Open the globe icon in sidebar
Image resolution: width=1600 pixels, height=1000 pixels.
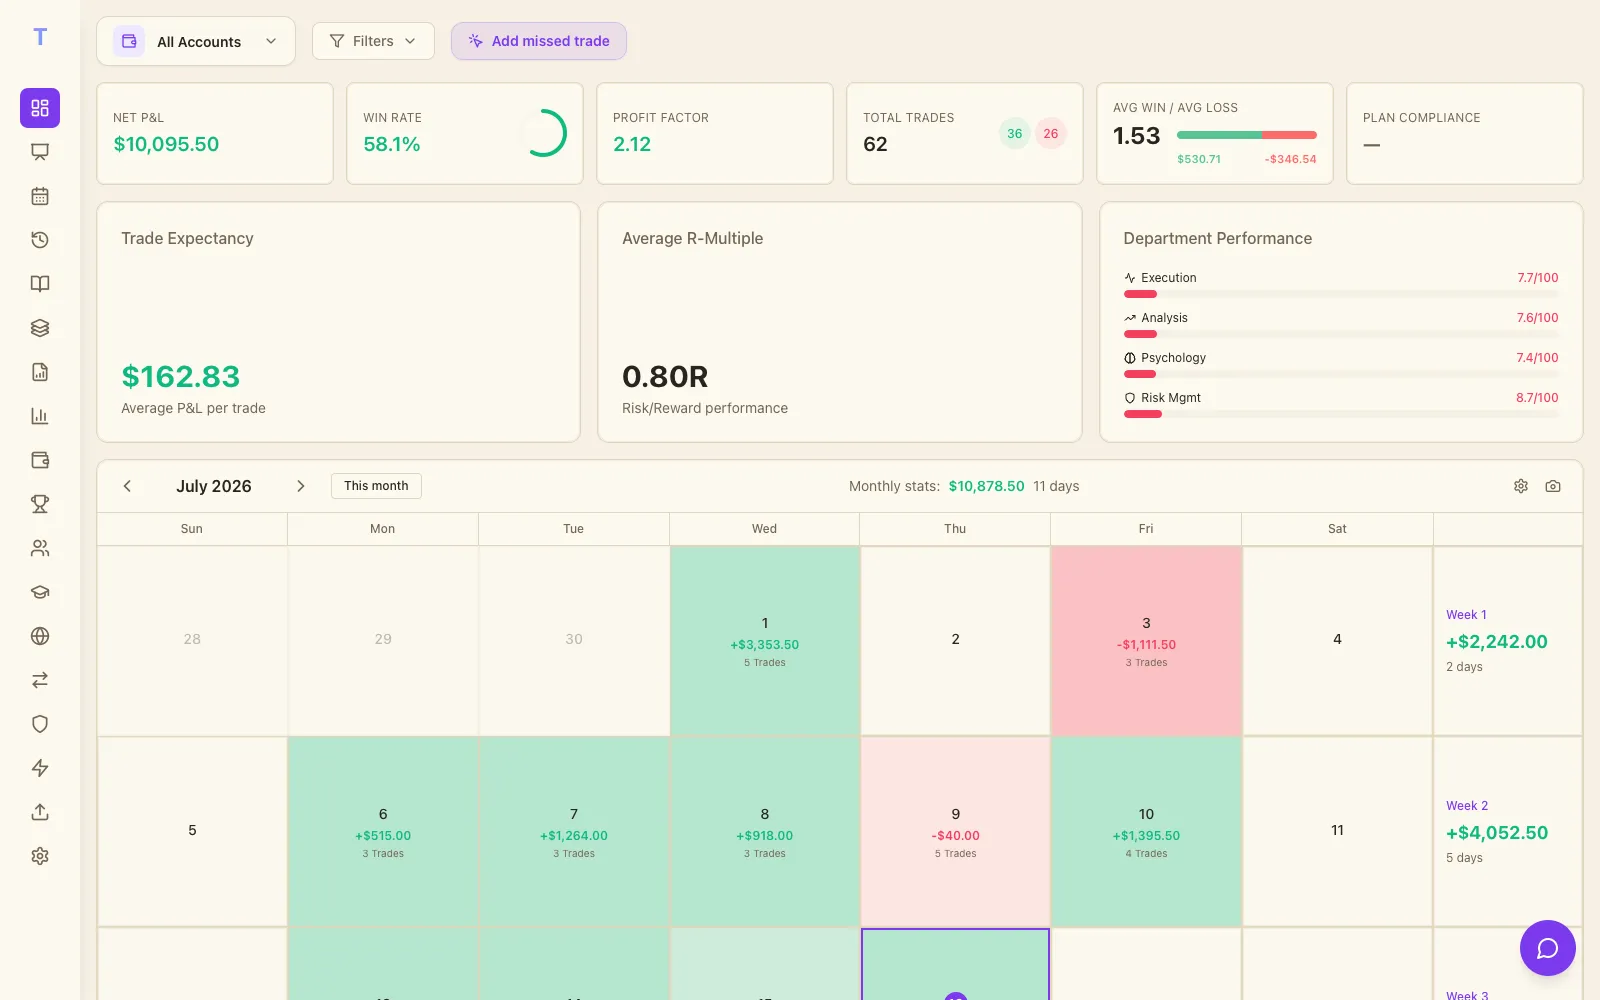(40, 636)
